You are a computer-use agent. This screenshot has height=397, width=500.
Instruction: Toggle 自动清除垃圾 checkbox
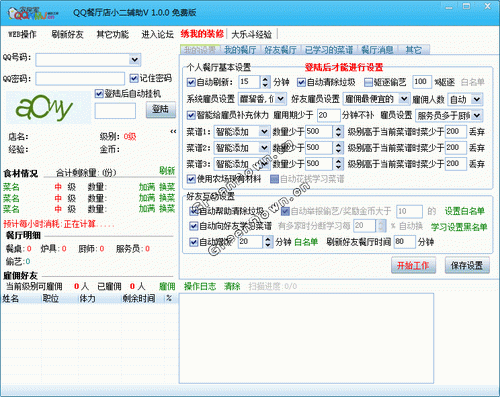coord(301,82)
